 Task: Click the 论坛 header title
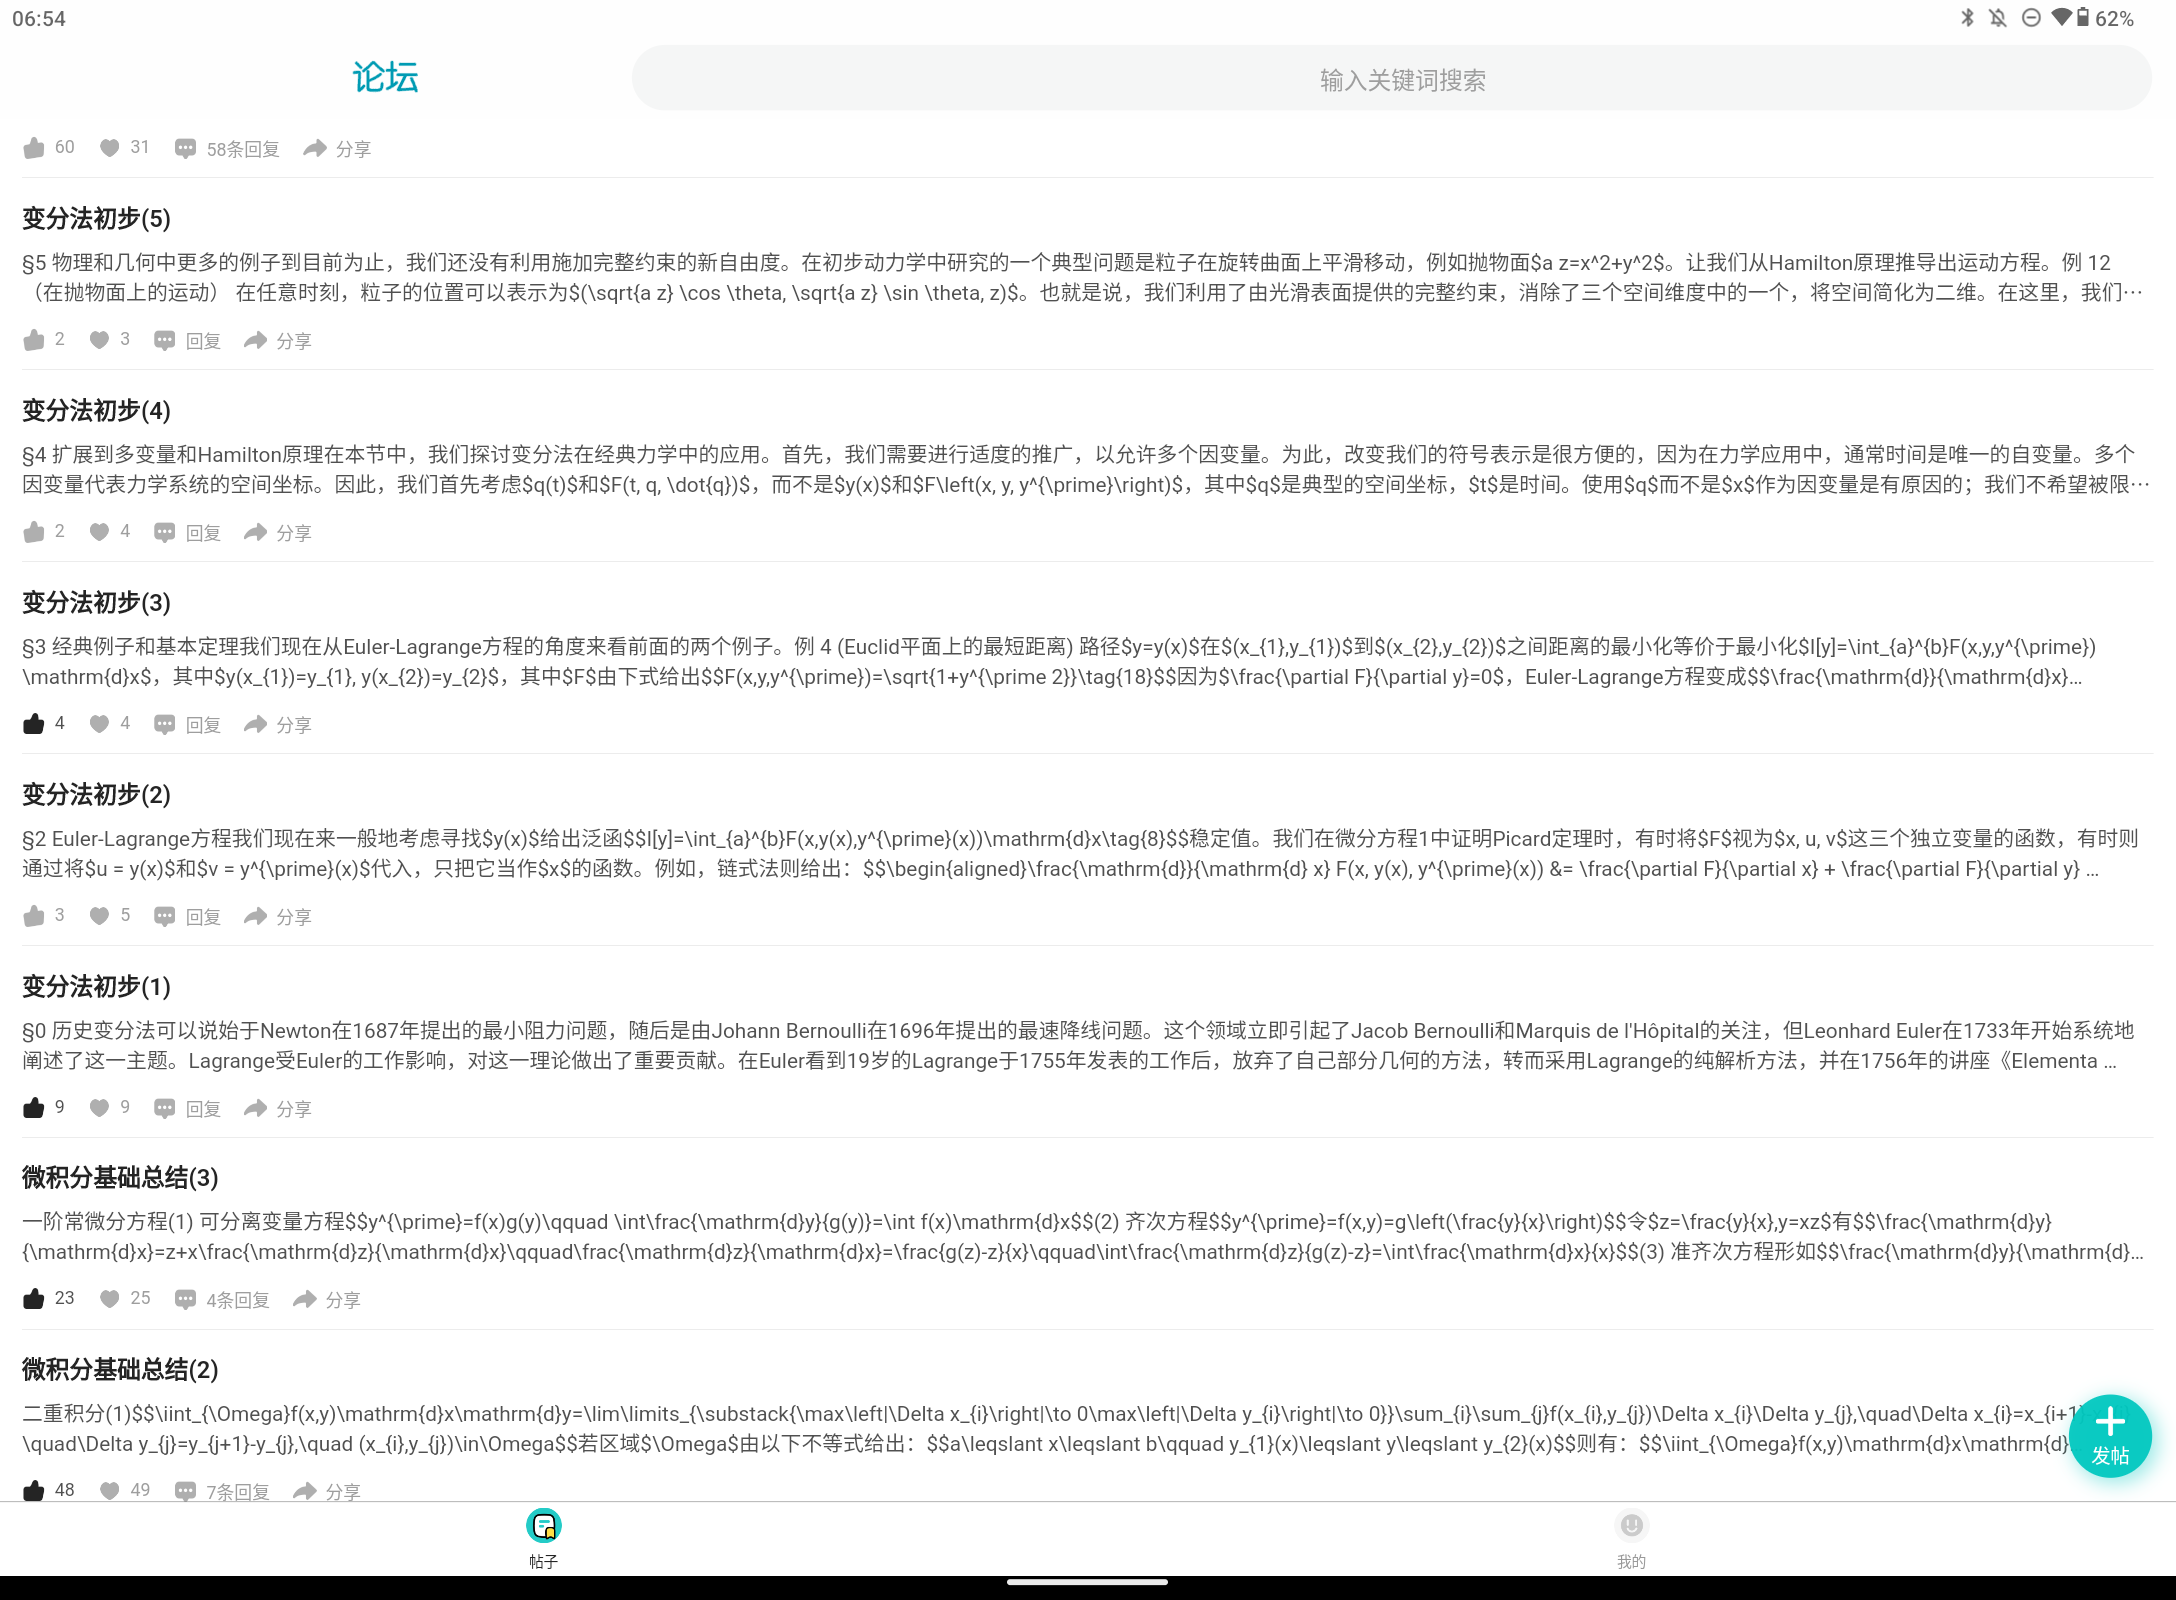[x=385, y=78]
